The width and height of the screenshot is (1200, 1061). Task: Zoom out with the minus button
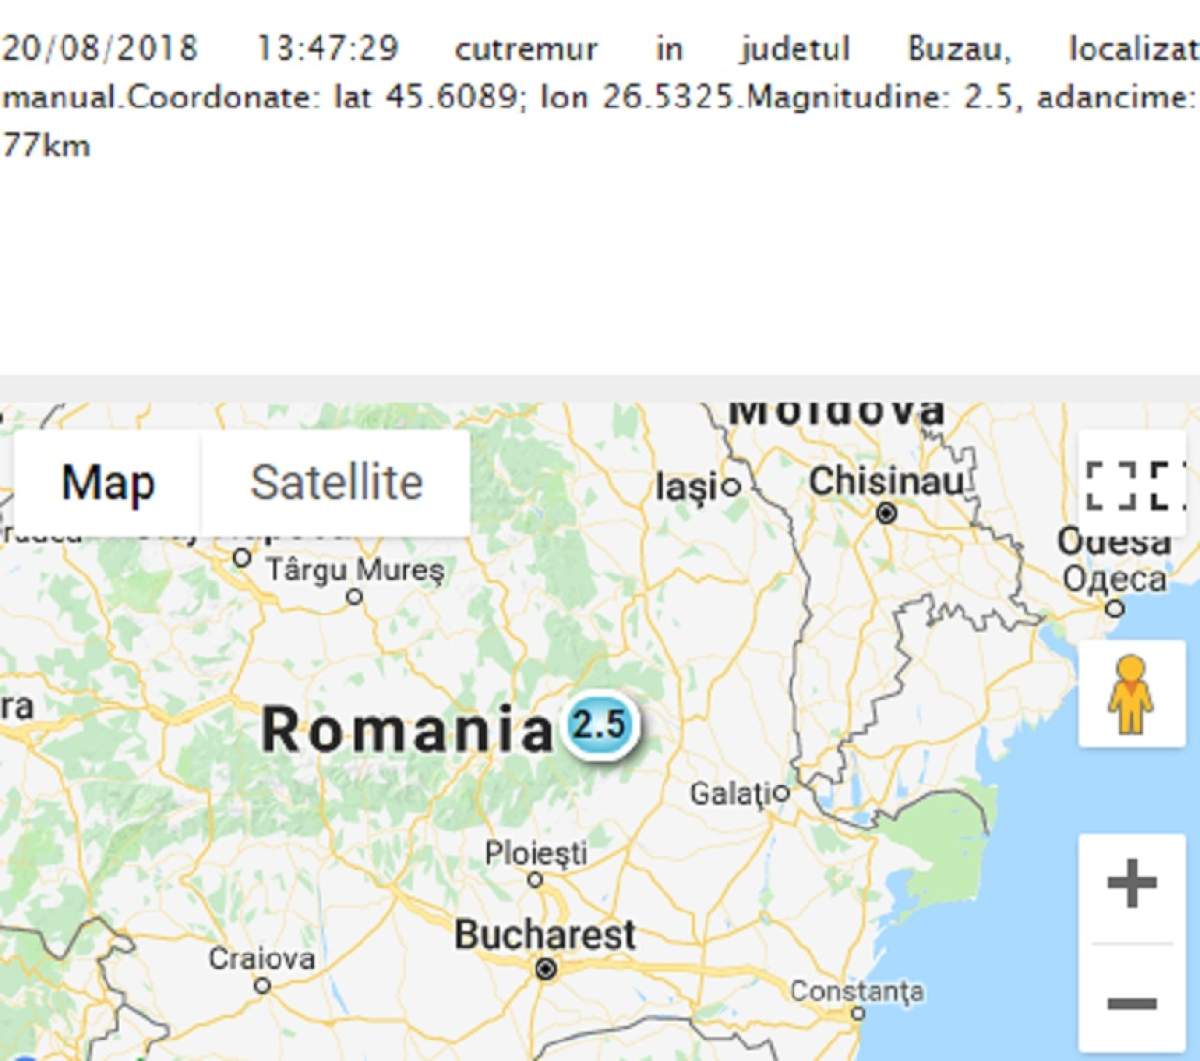pyautogui.click(x=1131, y=1002)
